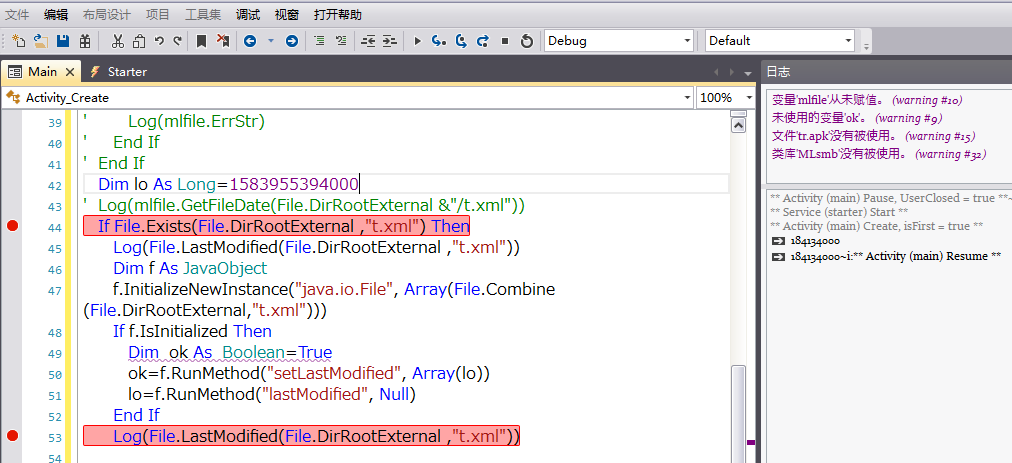Toggle bookmark using the bookmark icon
The width and height of the screenshot is (1012, 463).
point(201,41)
